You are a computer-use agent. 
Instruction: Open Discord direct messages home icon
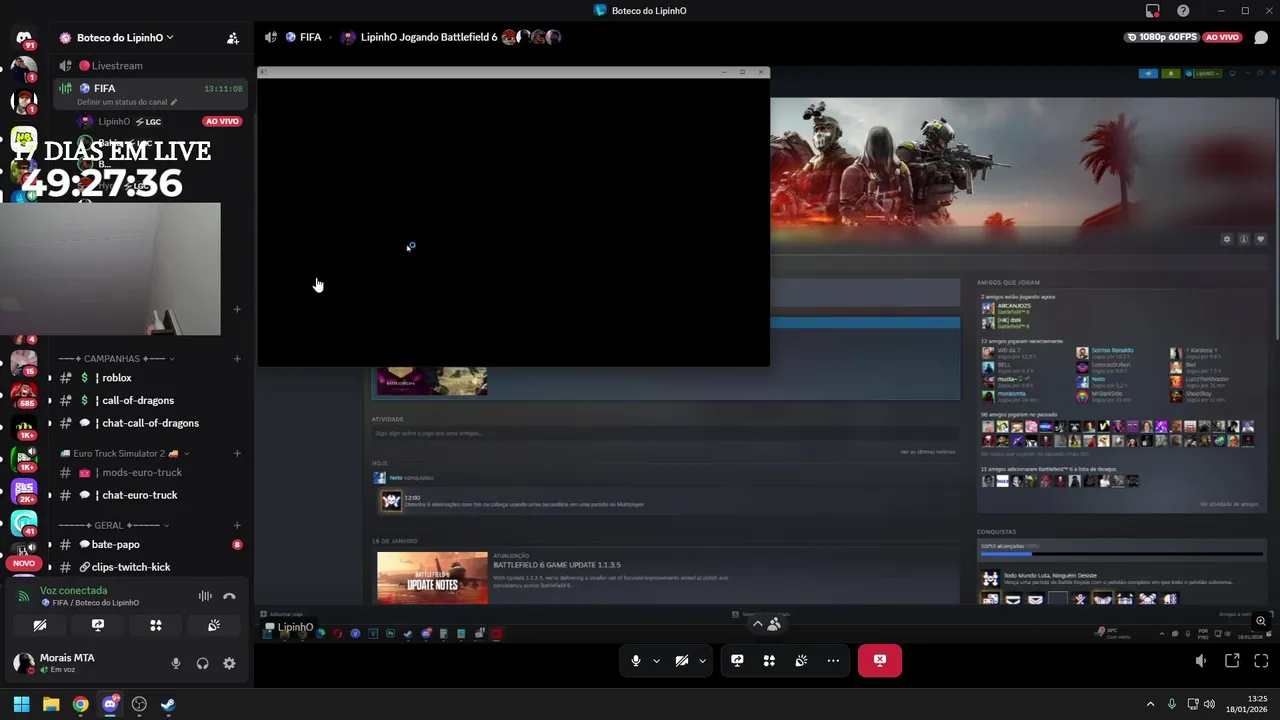coord(24,38)
